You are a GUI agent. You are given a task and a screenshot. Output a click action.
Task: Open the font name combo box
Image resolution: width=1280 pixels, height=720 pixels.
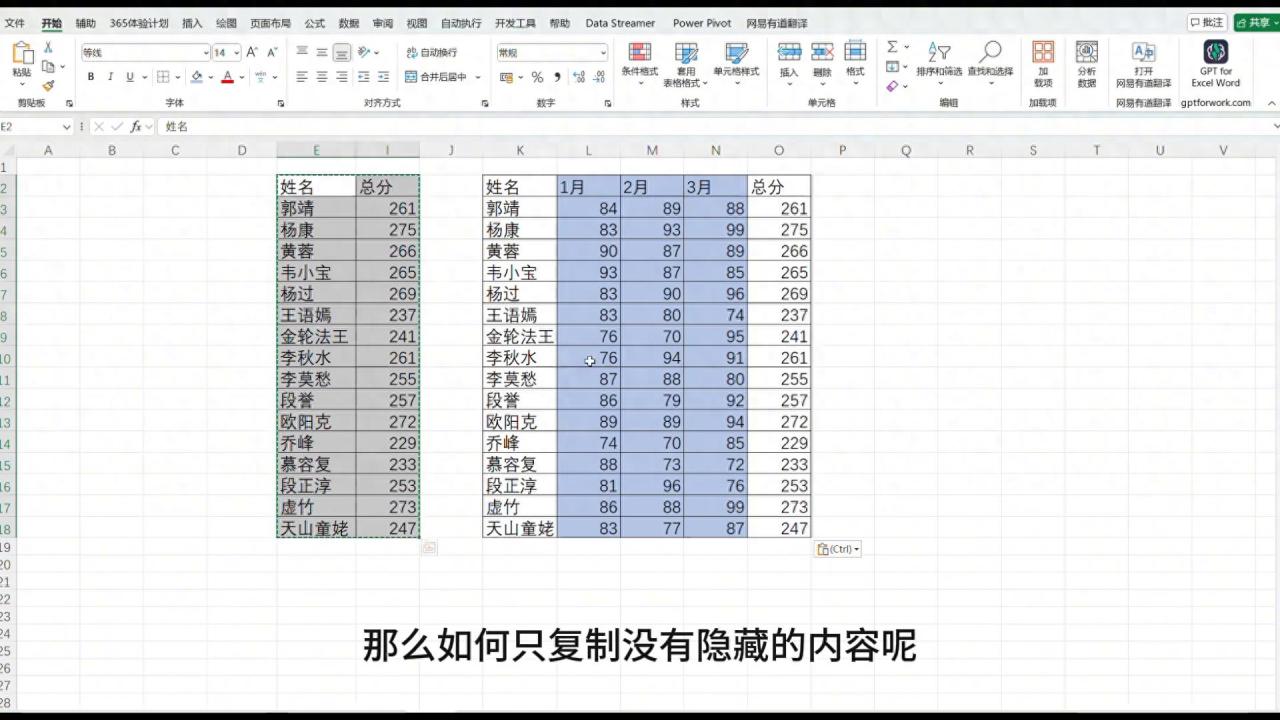[145, 52]
